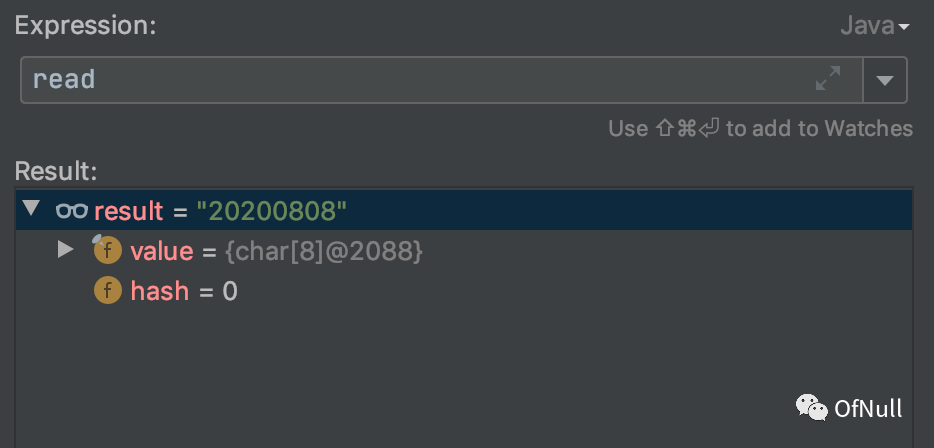
Task: Click the "hash" field name
Action: point(159,292)
